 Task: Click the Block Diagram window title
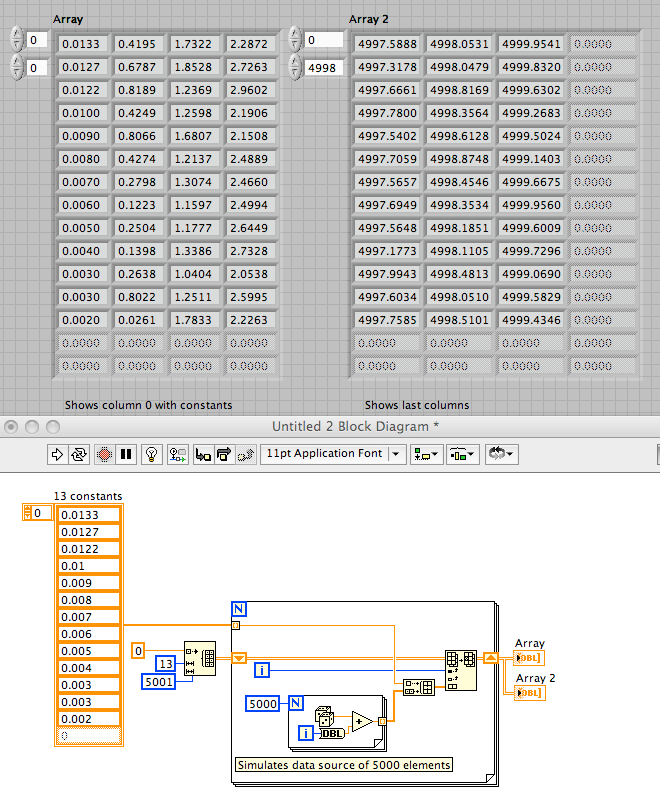coord(355,426)
